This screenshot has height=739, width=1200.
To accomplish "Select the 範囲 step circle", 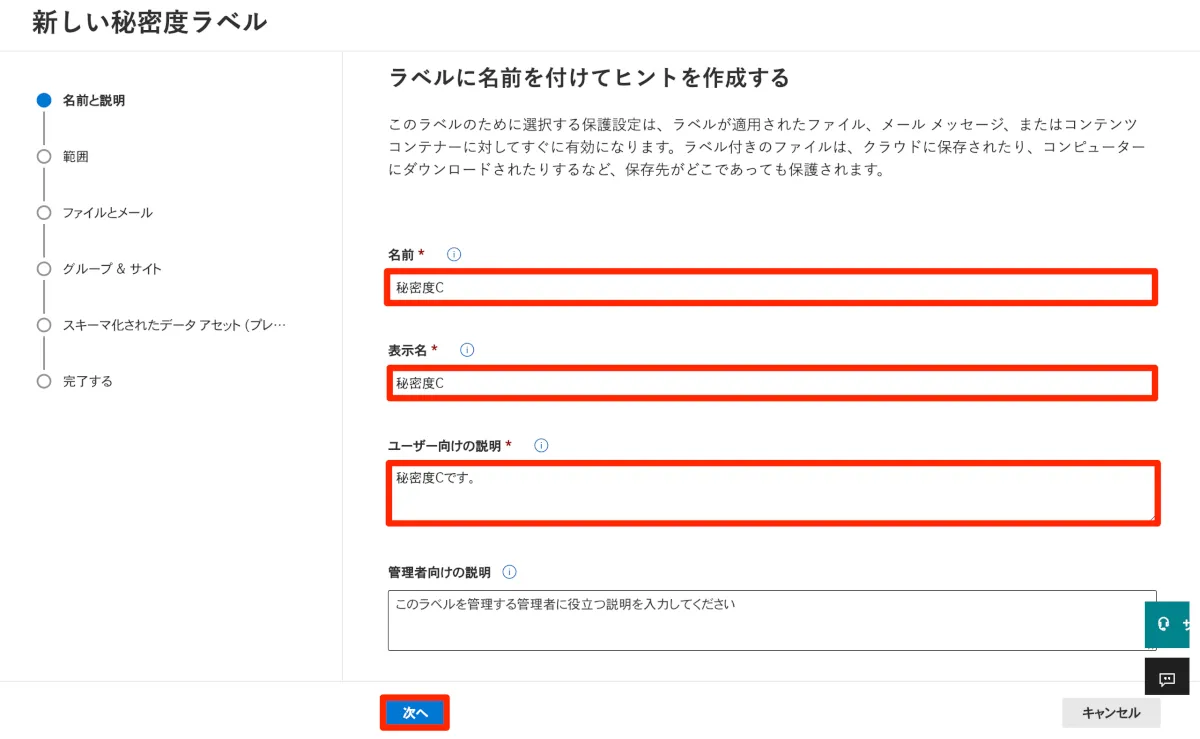I will coord(44,156).
